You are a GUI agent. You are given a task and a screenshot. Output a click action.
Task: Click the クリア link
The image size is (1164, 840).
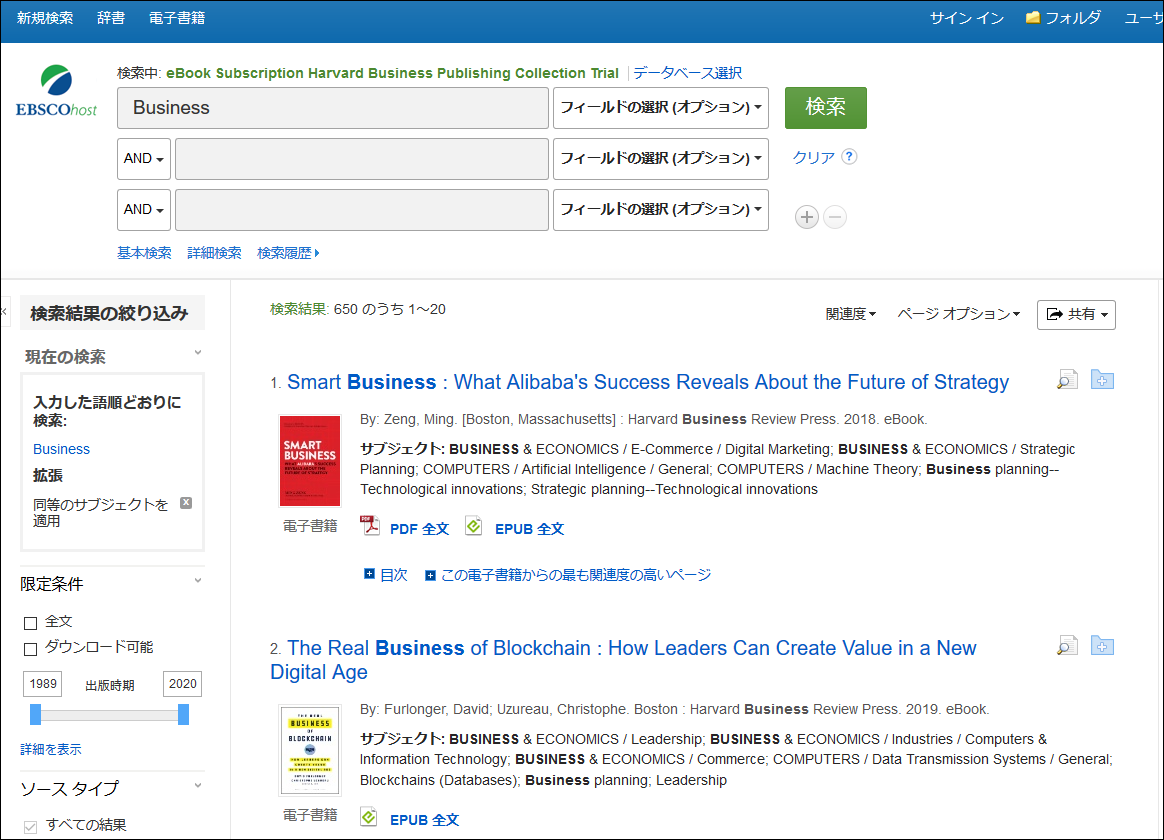click(814, 157)
